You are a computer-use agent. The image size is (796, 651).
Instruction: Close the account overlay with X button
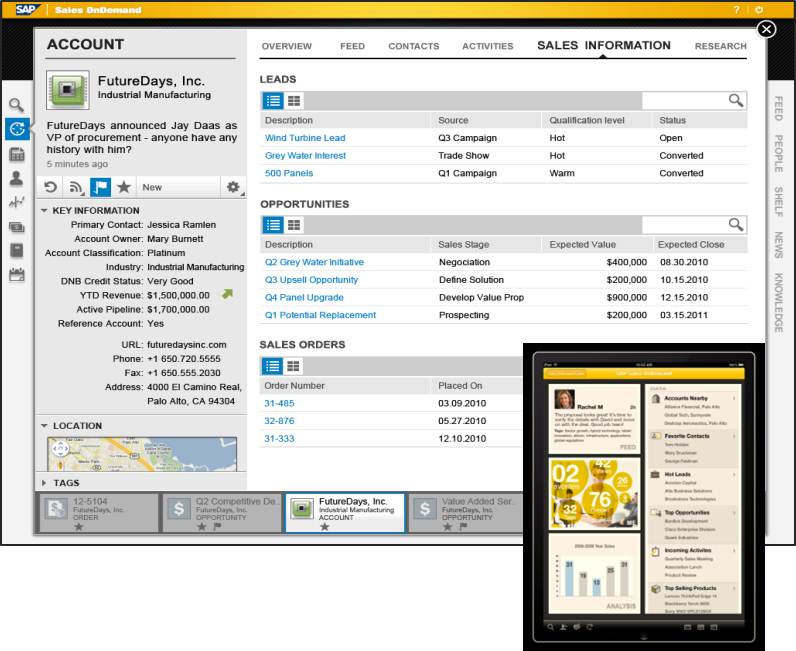[767, 29]
